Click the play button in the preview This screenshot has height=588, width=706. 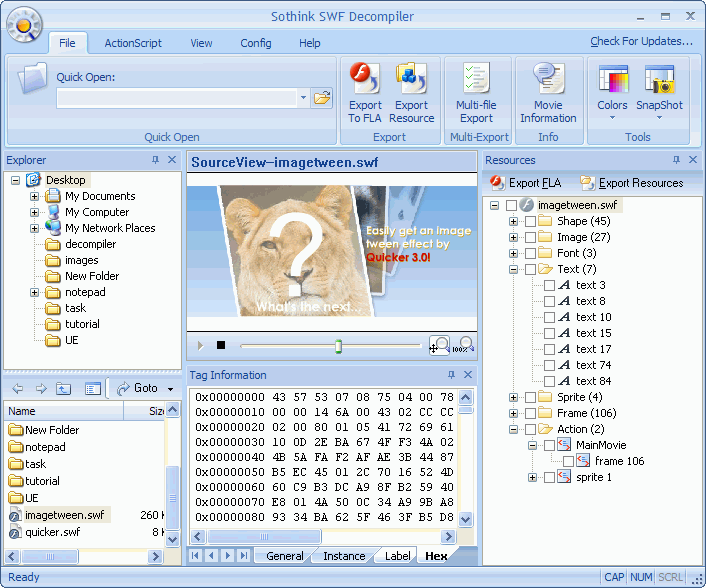click(x=200, y=345)
